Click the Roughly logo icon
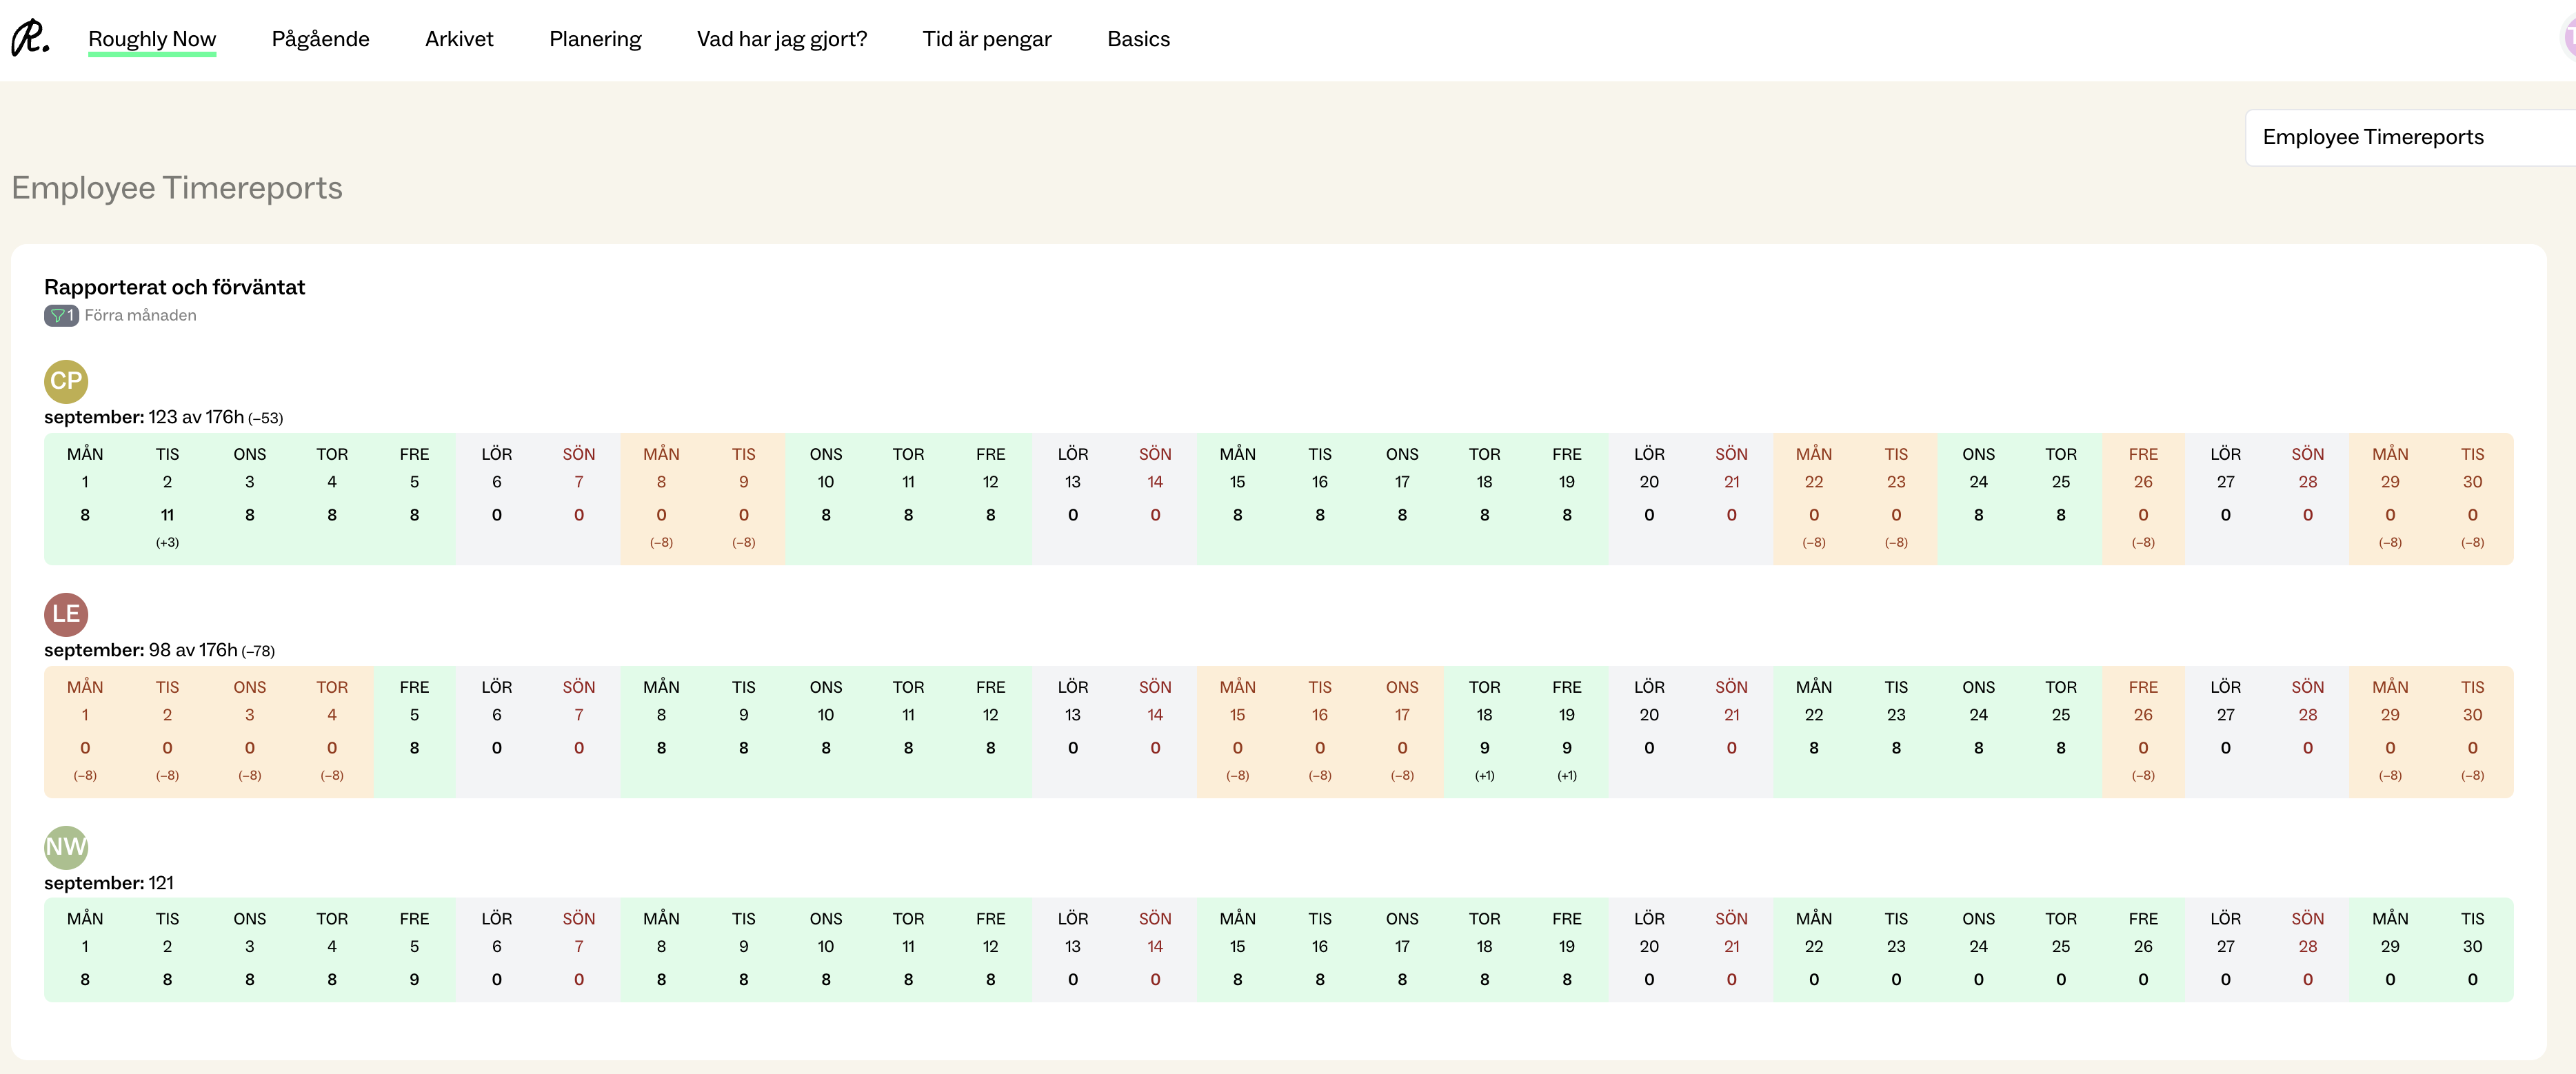This screenshot has width=2576, height=1074. pyautogui.click(x=30, y=38)
